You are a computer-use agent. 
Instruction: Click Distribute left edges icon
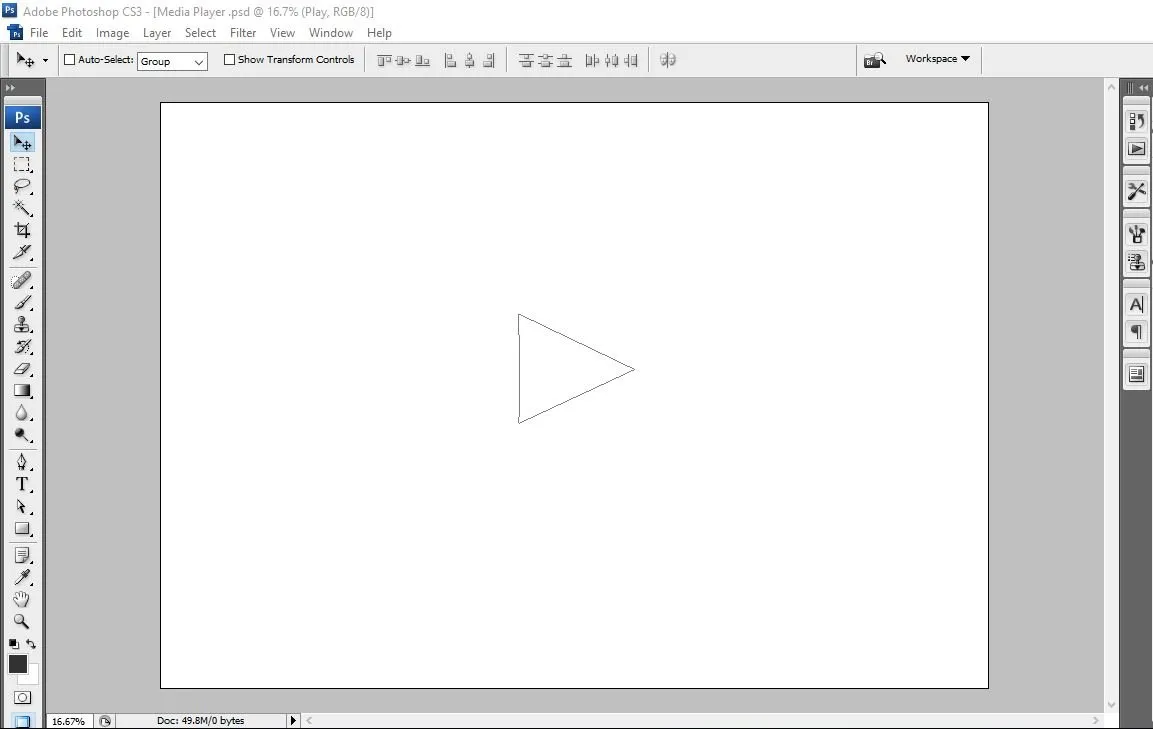coord(592,60)
